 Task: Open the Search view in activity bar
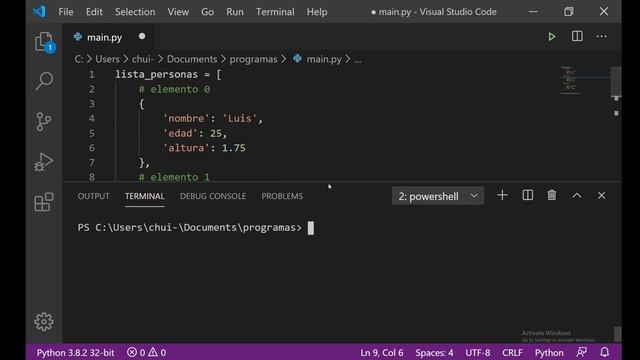tap(44, 81)
